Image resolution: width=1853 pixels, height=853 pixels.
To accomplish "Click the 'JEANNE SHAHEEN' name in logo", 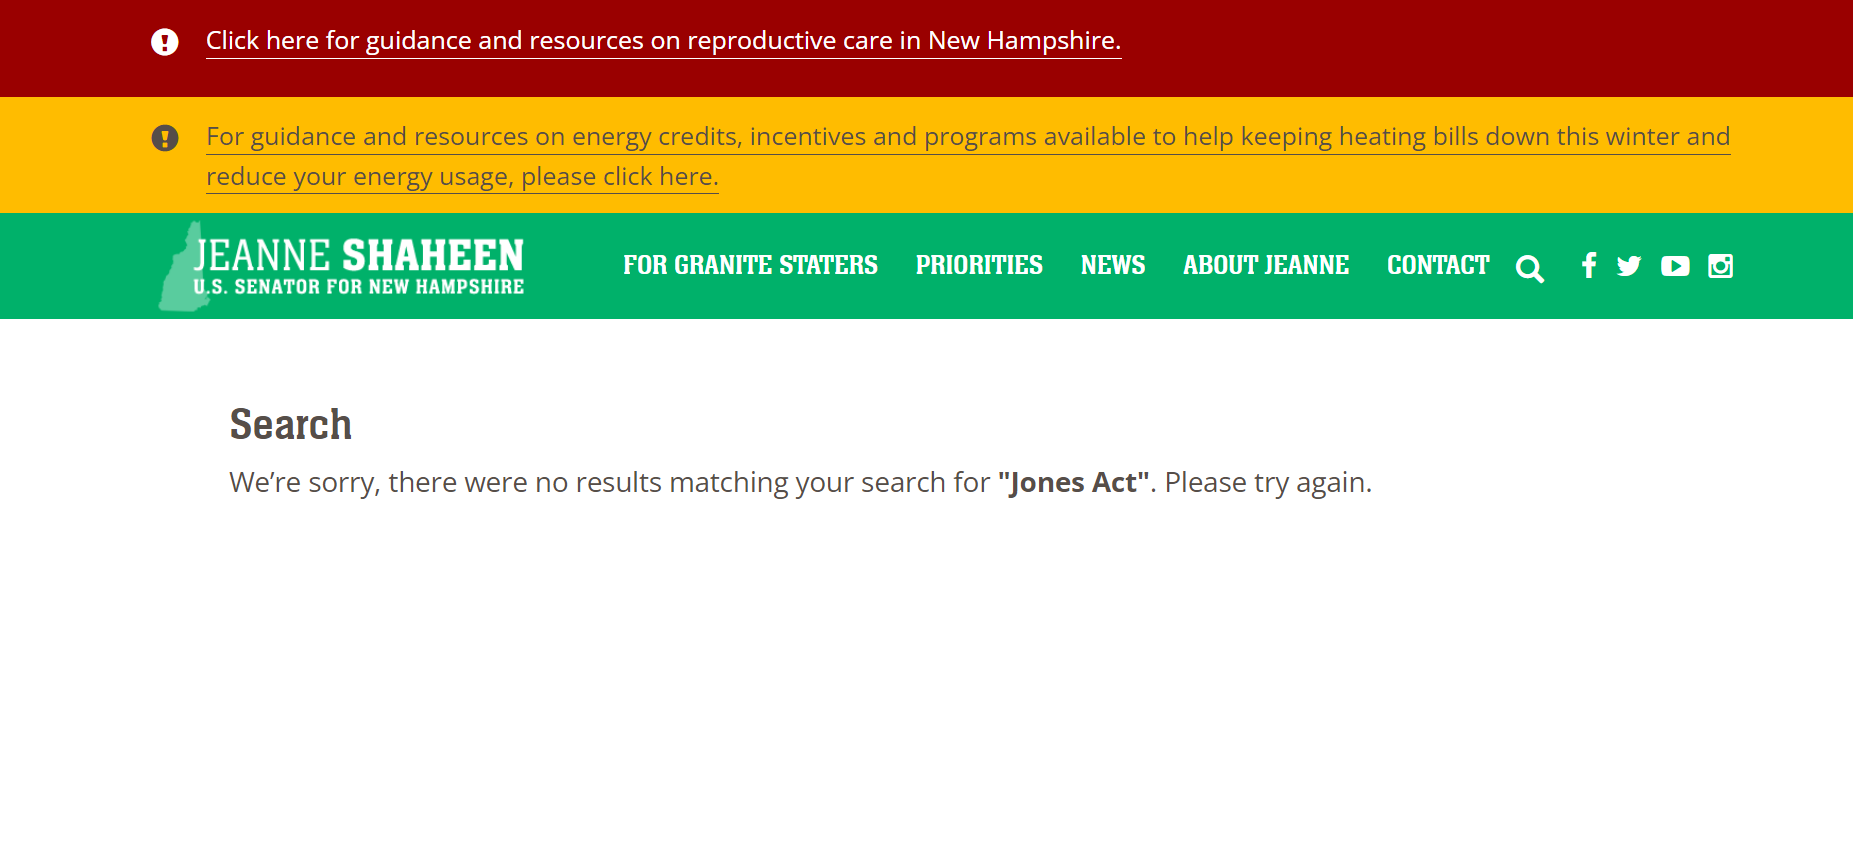I will 360,255.
